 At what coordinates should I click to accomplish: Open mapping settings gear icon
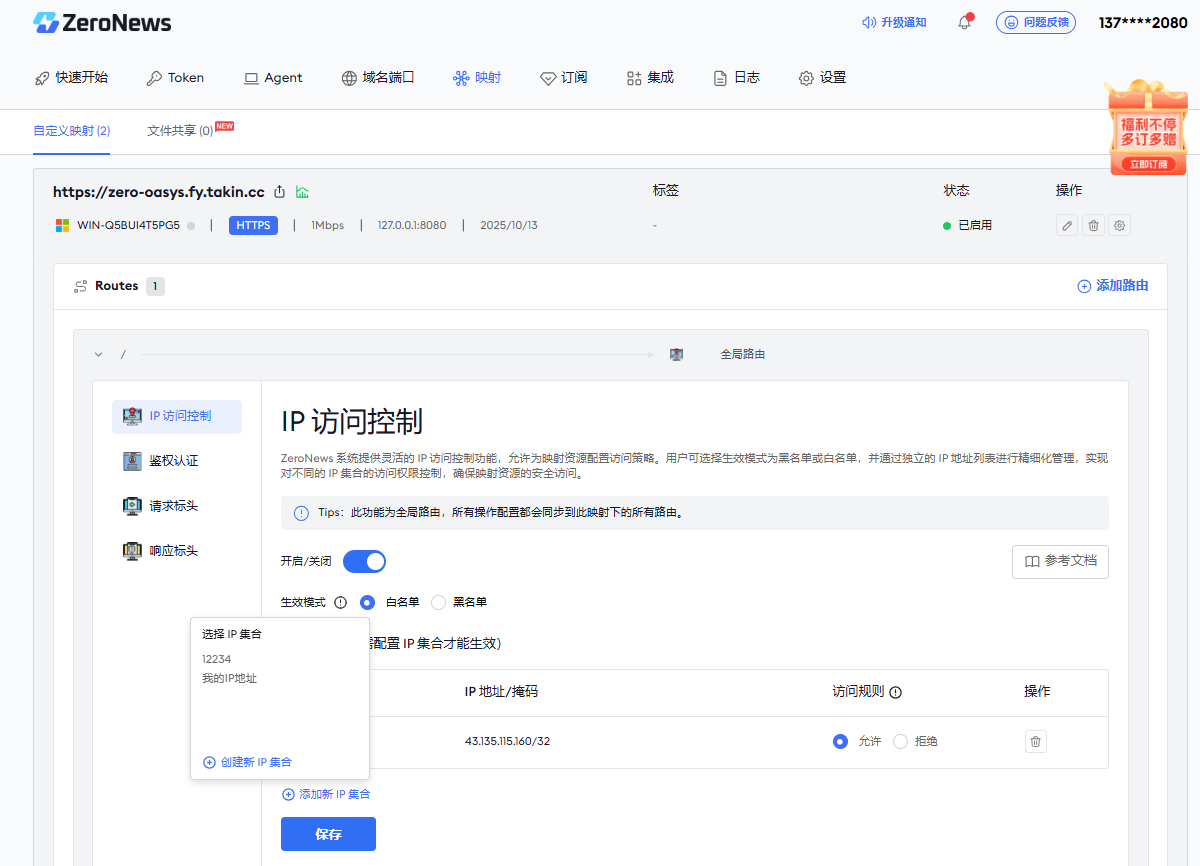(1120, 226)
